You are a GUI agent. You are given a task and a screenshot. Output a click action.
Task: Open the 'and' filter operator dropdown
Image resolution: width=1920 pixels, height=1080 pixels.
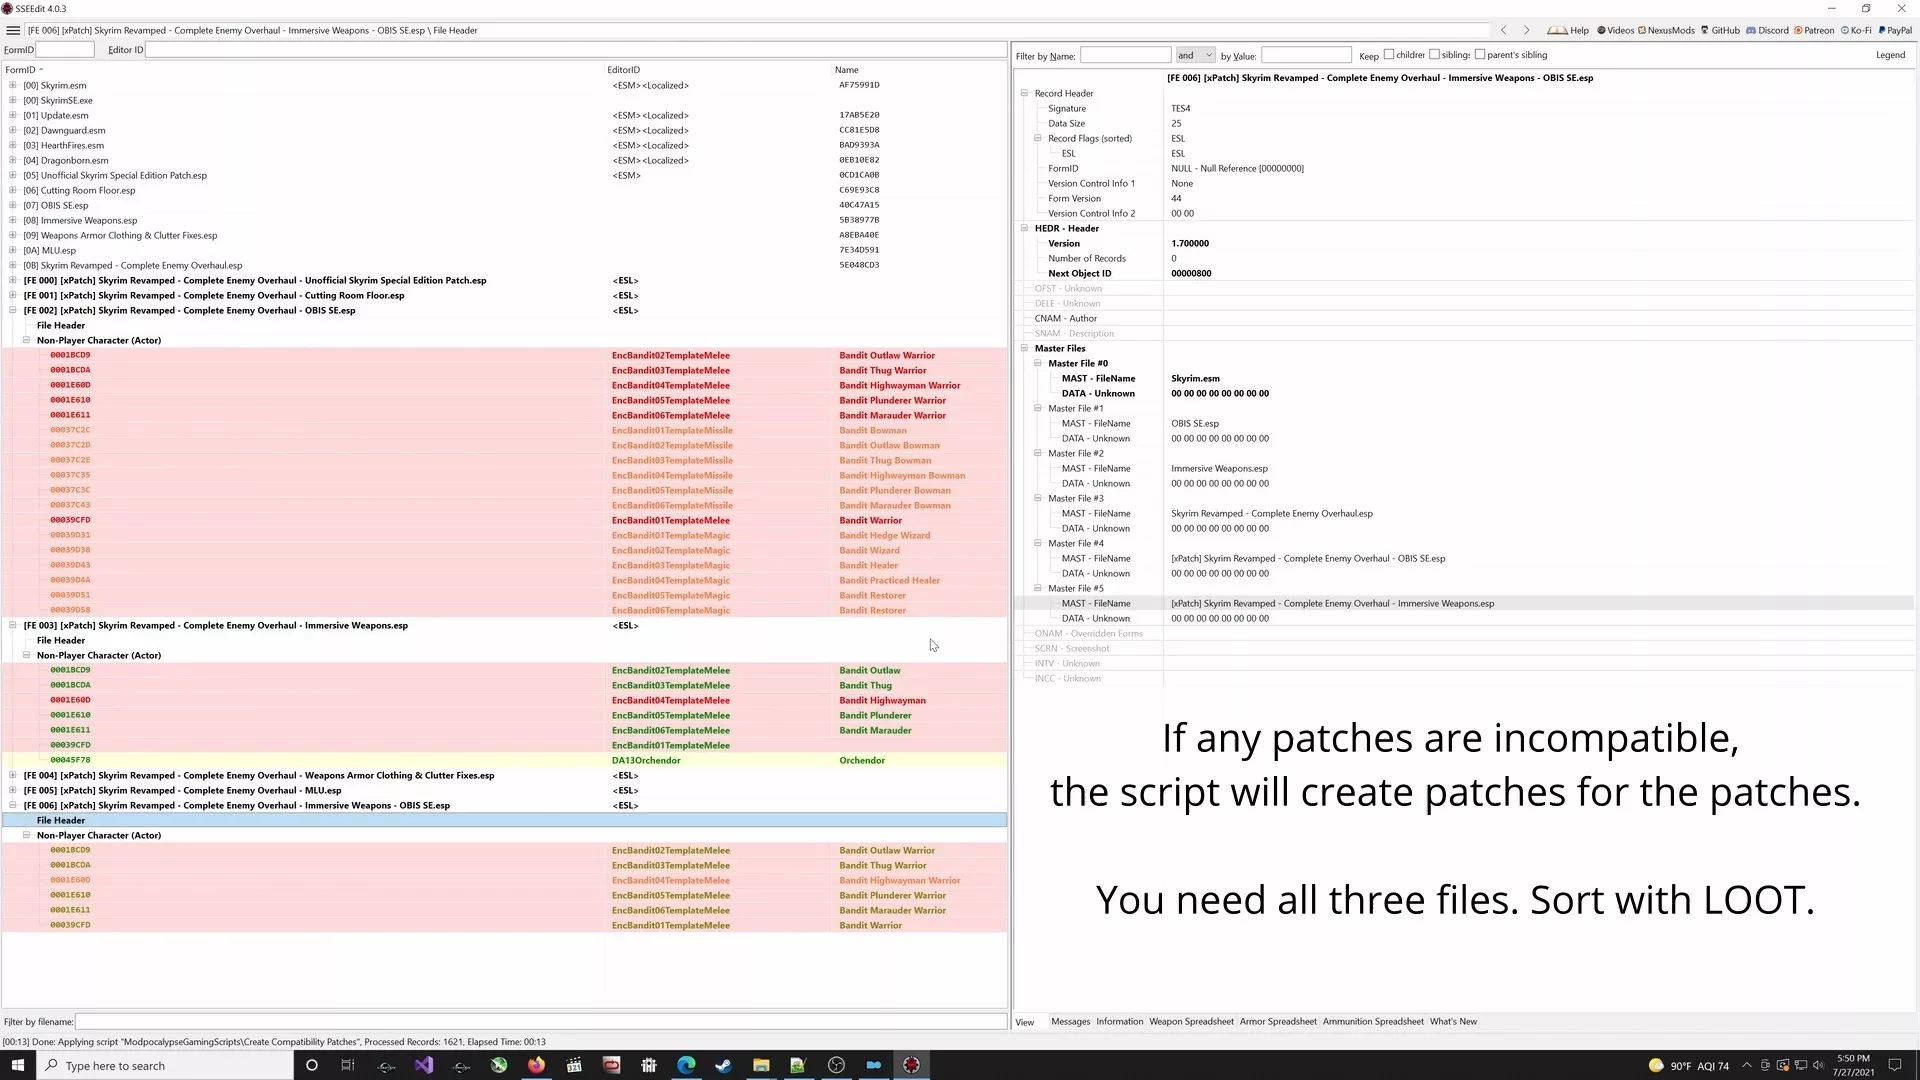click(1195, 55)
